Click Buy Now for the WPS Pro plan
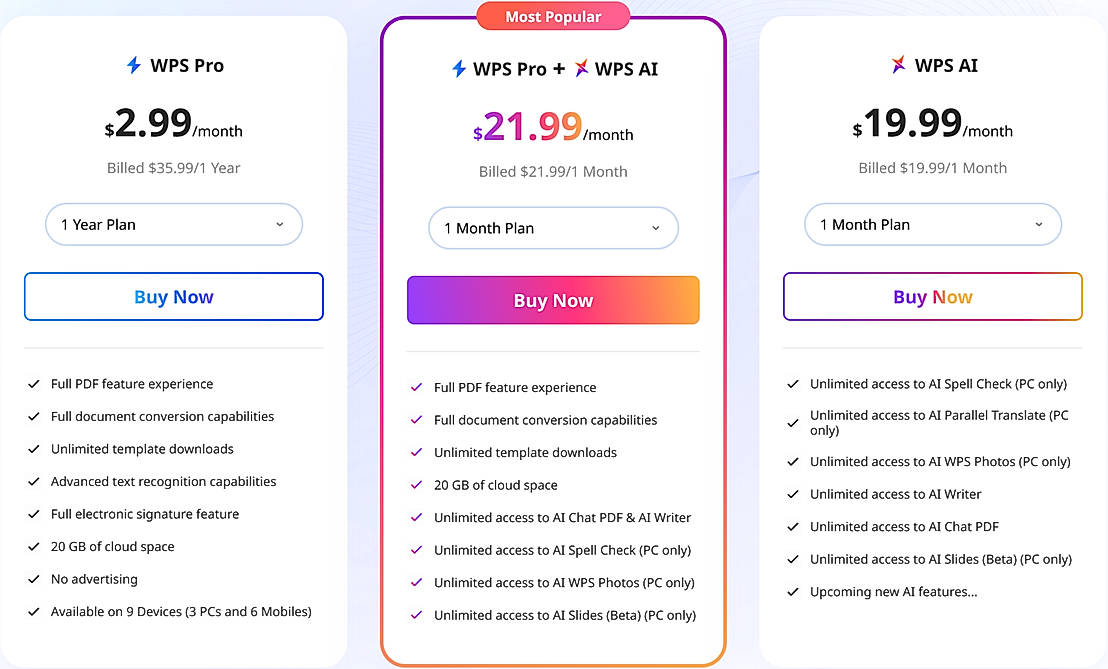The height and width of the screenshot is (669, 1108). (x=174, y=297)
